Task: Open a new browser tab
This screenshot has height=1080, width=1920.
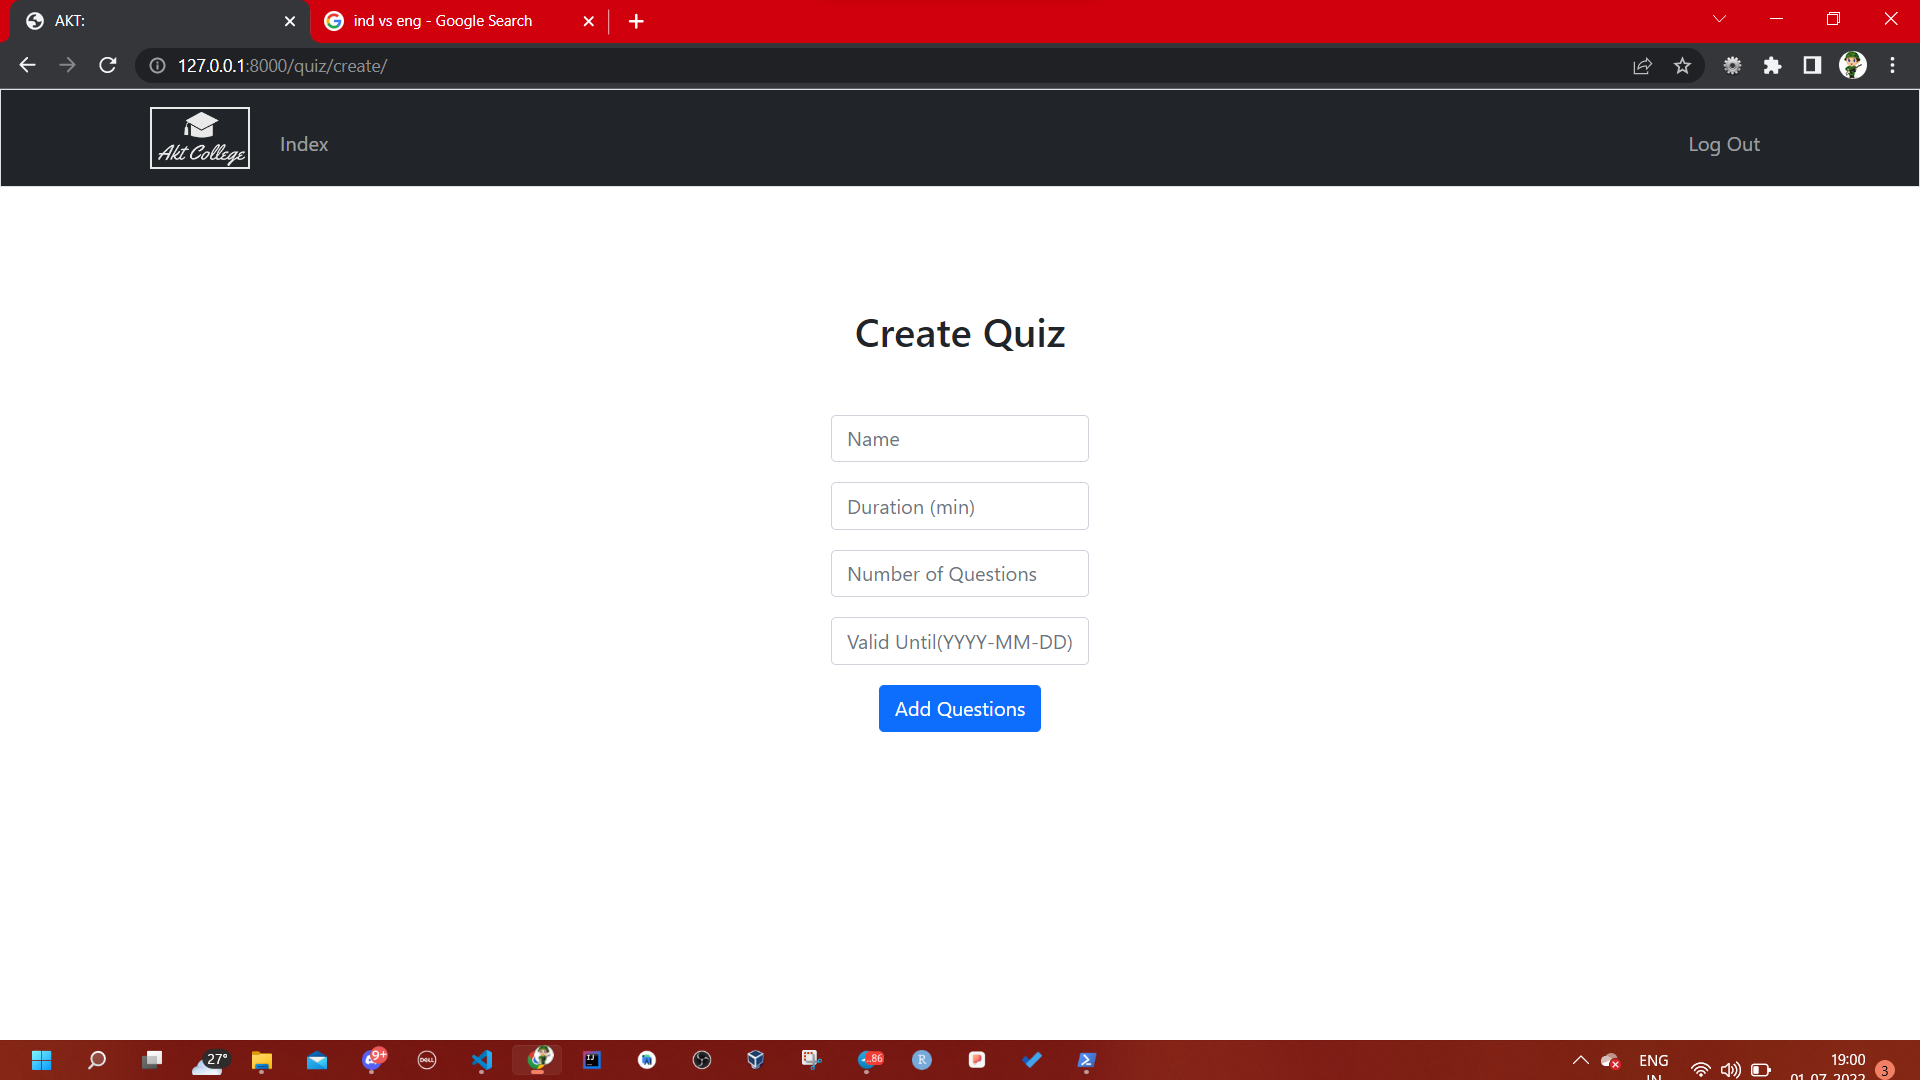Action: (636, 21)
